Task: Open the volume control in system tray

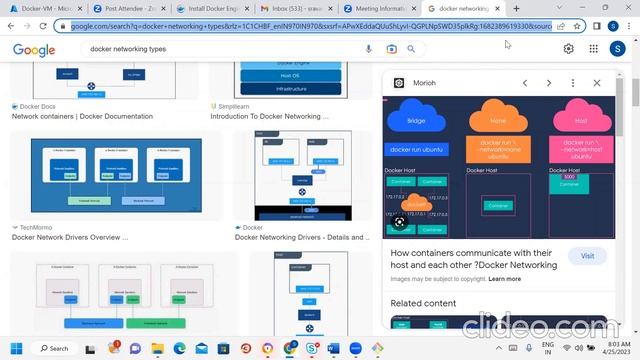Action: [579, 348]
